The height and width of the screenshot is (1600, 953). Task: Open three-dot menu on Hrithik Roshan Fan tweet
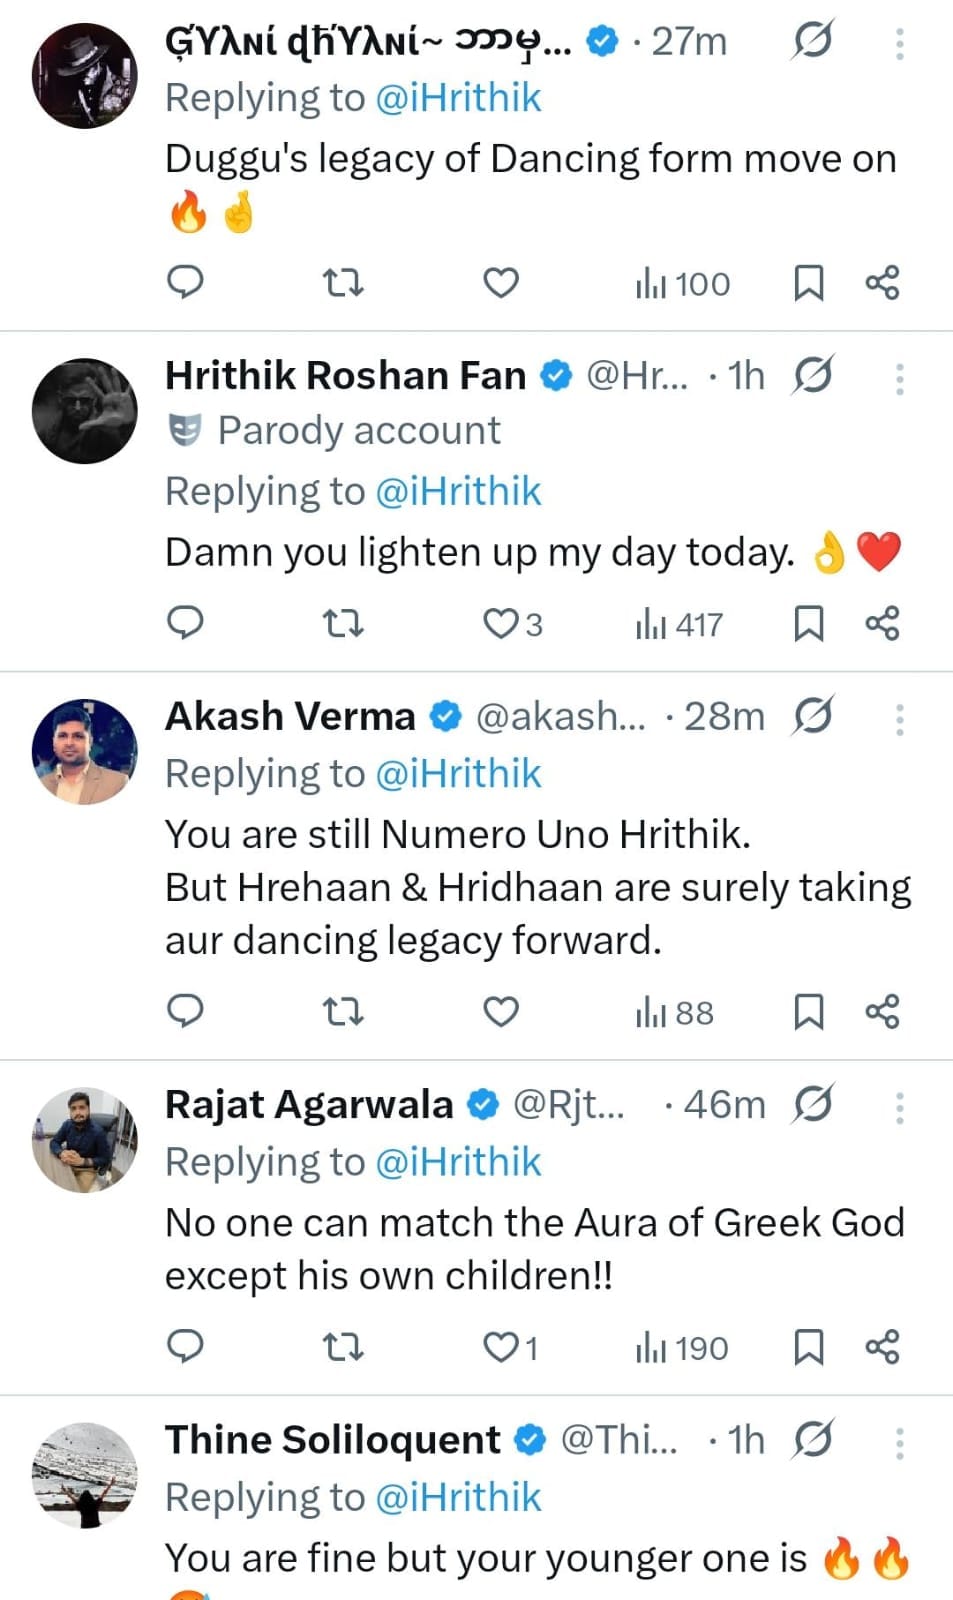900,378
